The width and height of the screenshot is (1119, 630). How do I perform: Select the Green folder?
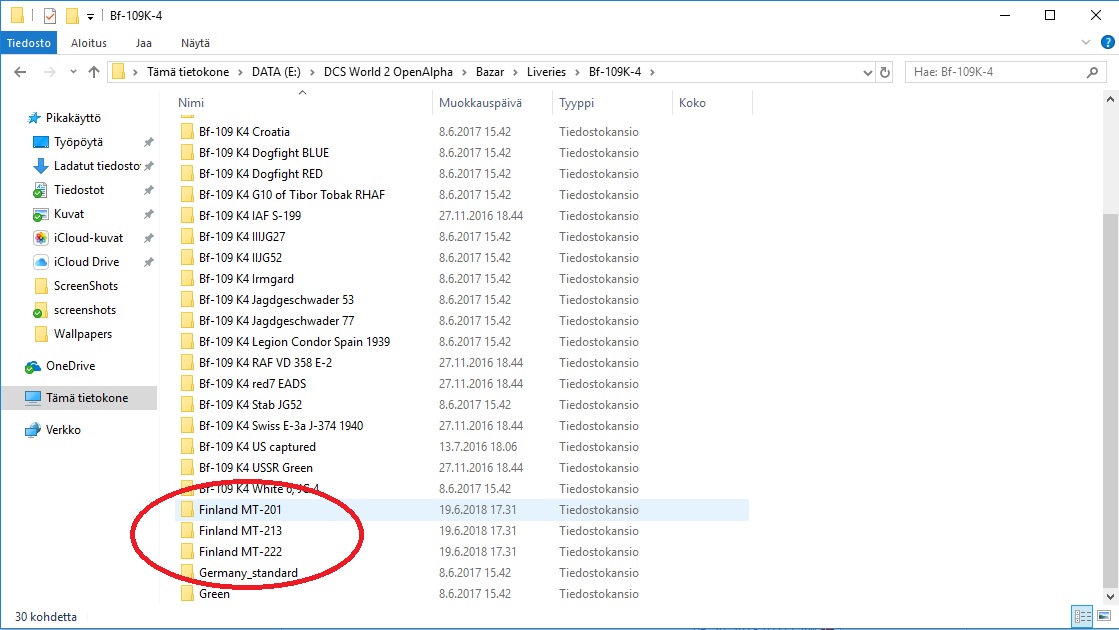pyautogui.click(x=214, y=594)
